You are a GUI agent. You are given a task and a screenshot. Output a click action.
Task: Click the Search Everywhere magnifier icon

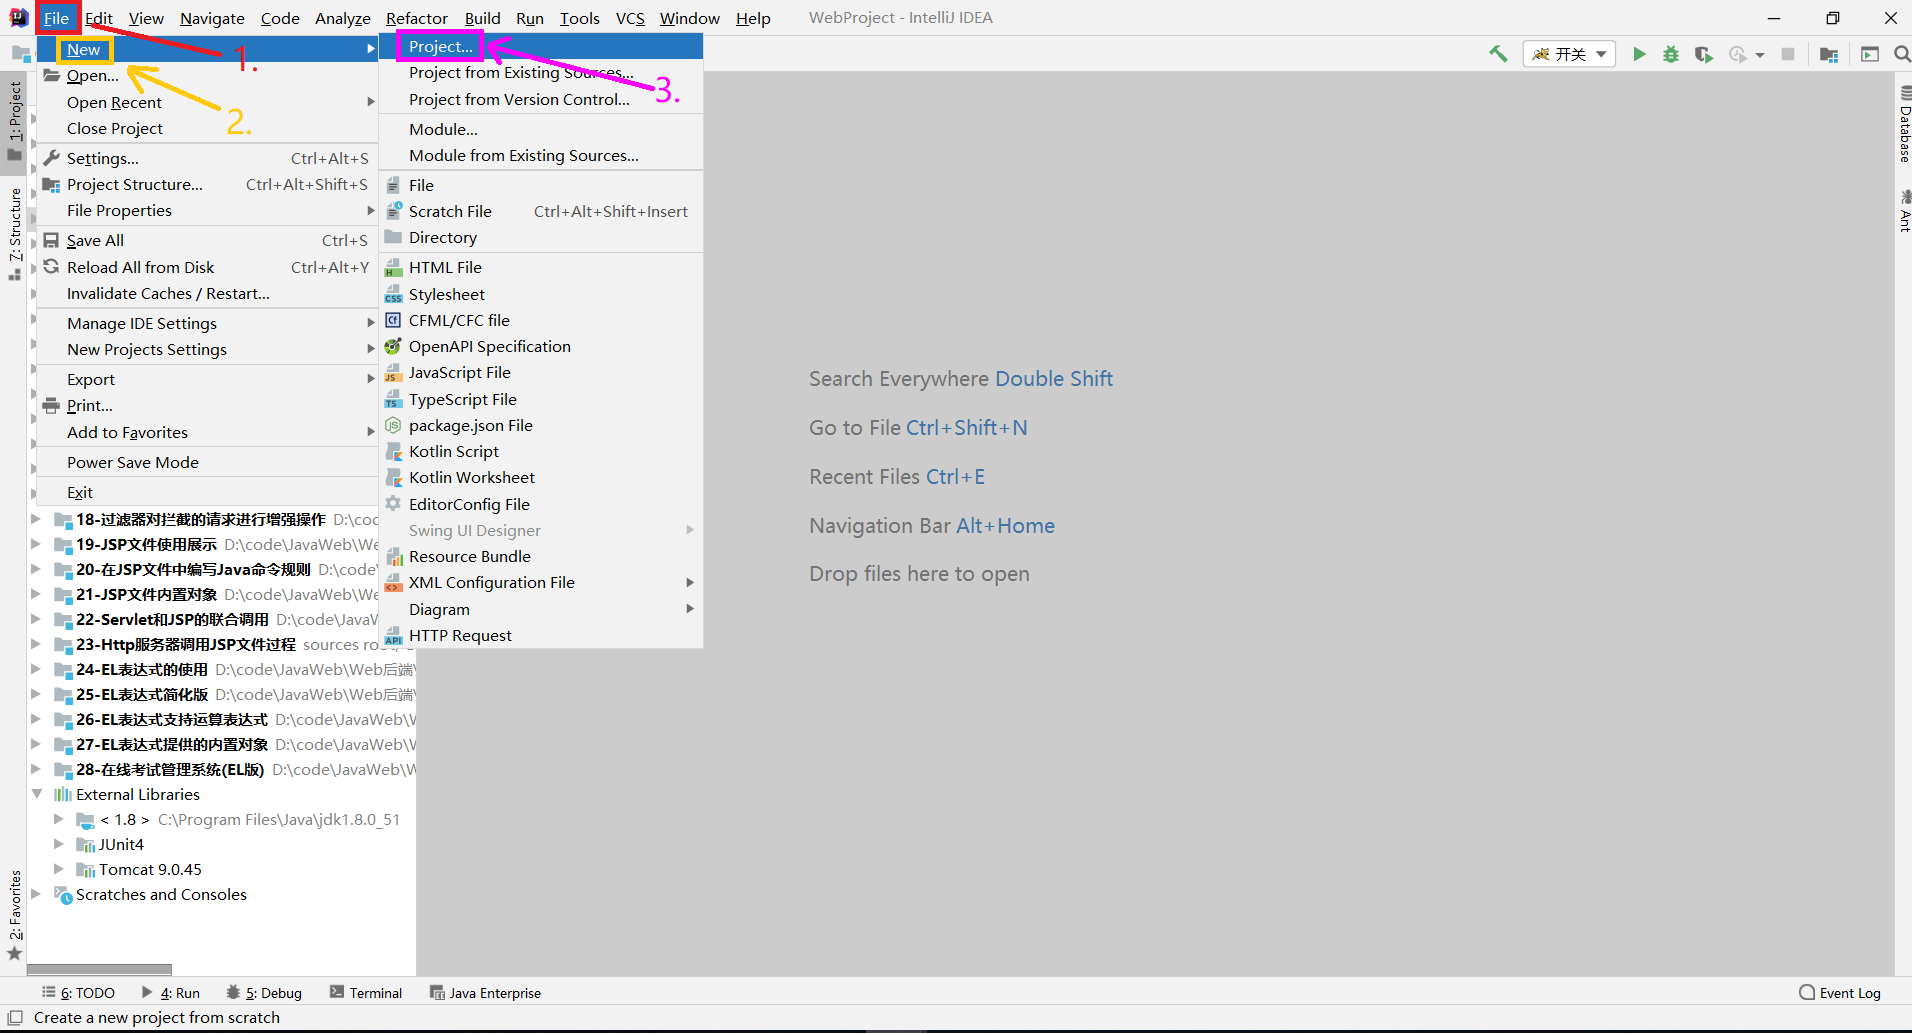coord(1902,54)
